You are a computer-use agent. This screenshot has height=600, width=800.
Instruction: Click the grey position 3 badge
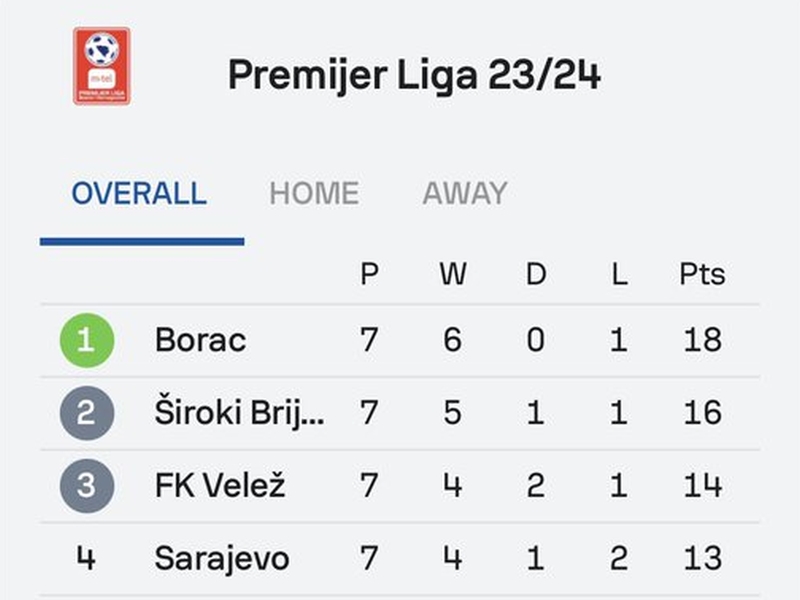87,485
